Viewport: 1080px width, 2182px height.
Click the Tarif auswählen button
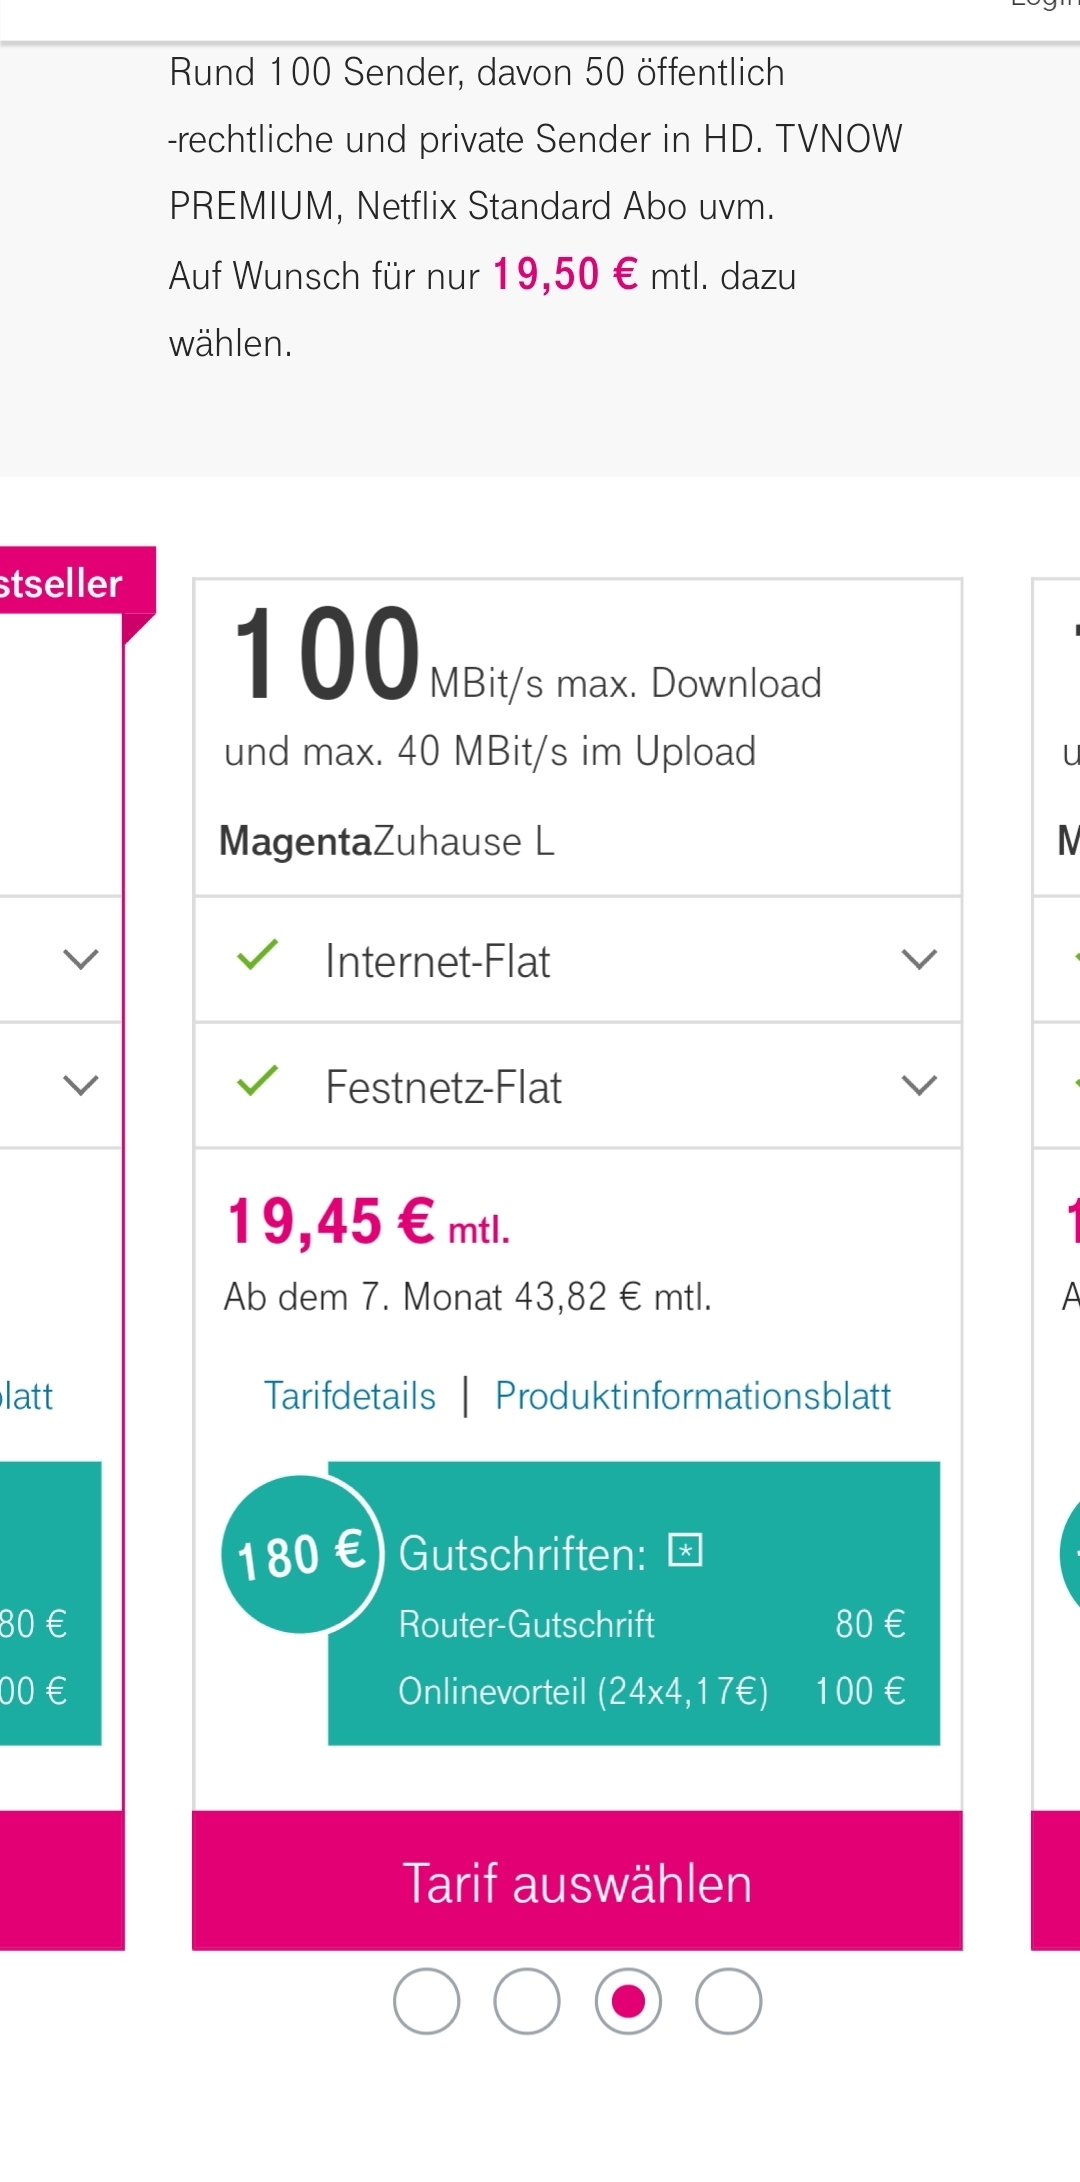577,1880
